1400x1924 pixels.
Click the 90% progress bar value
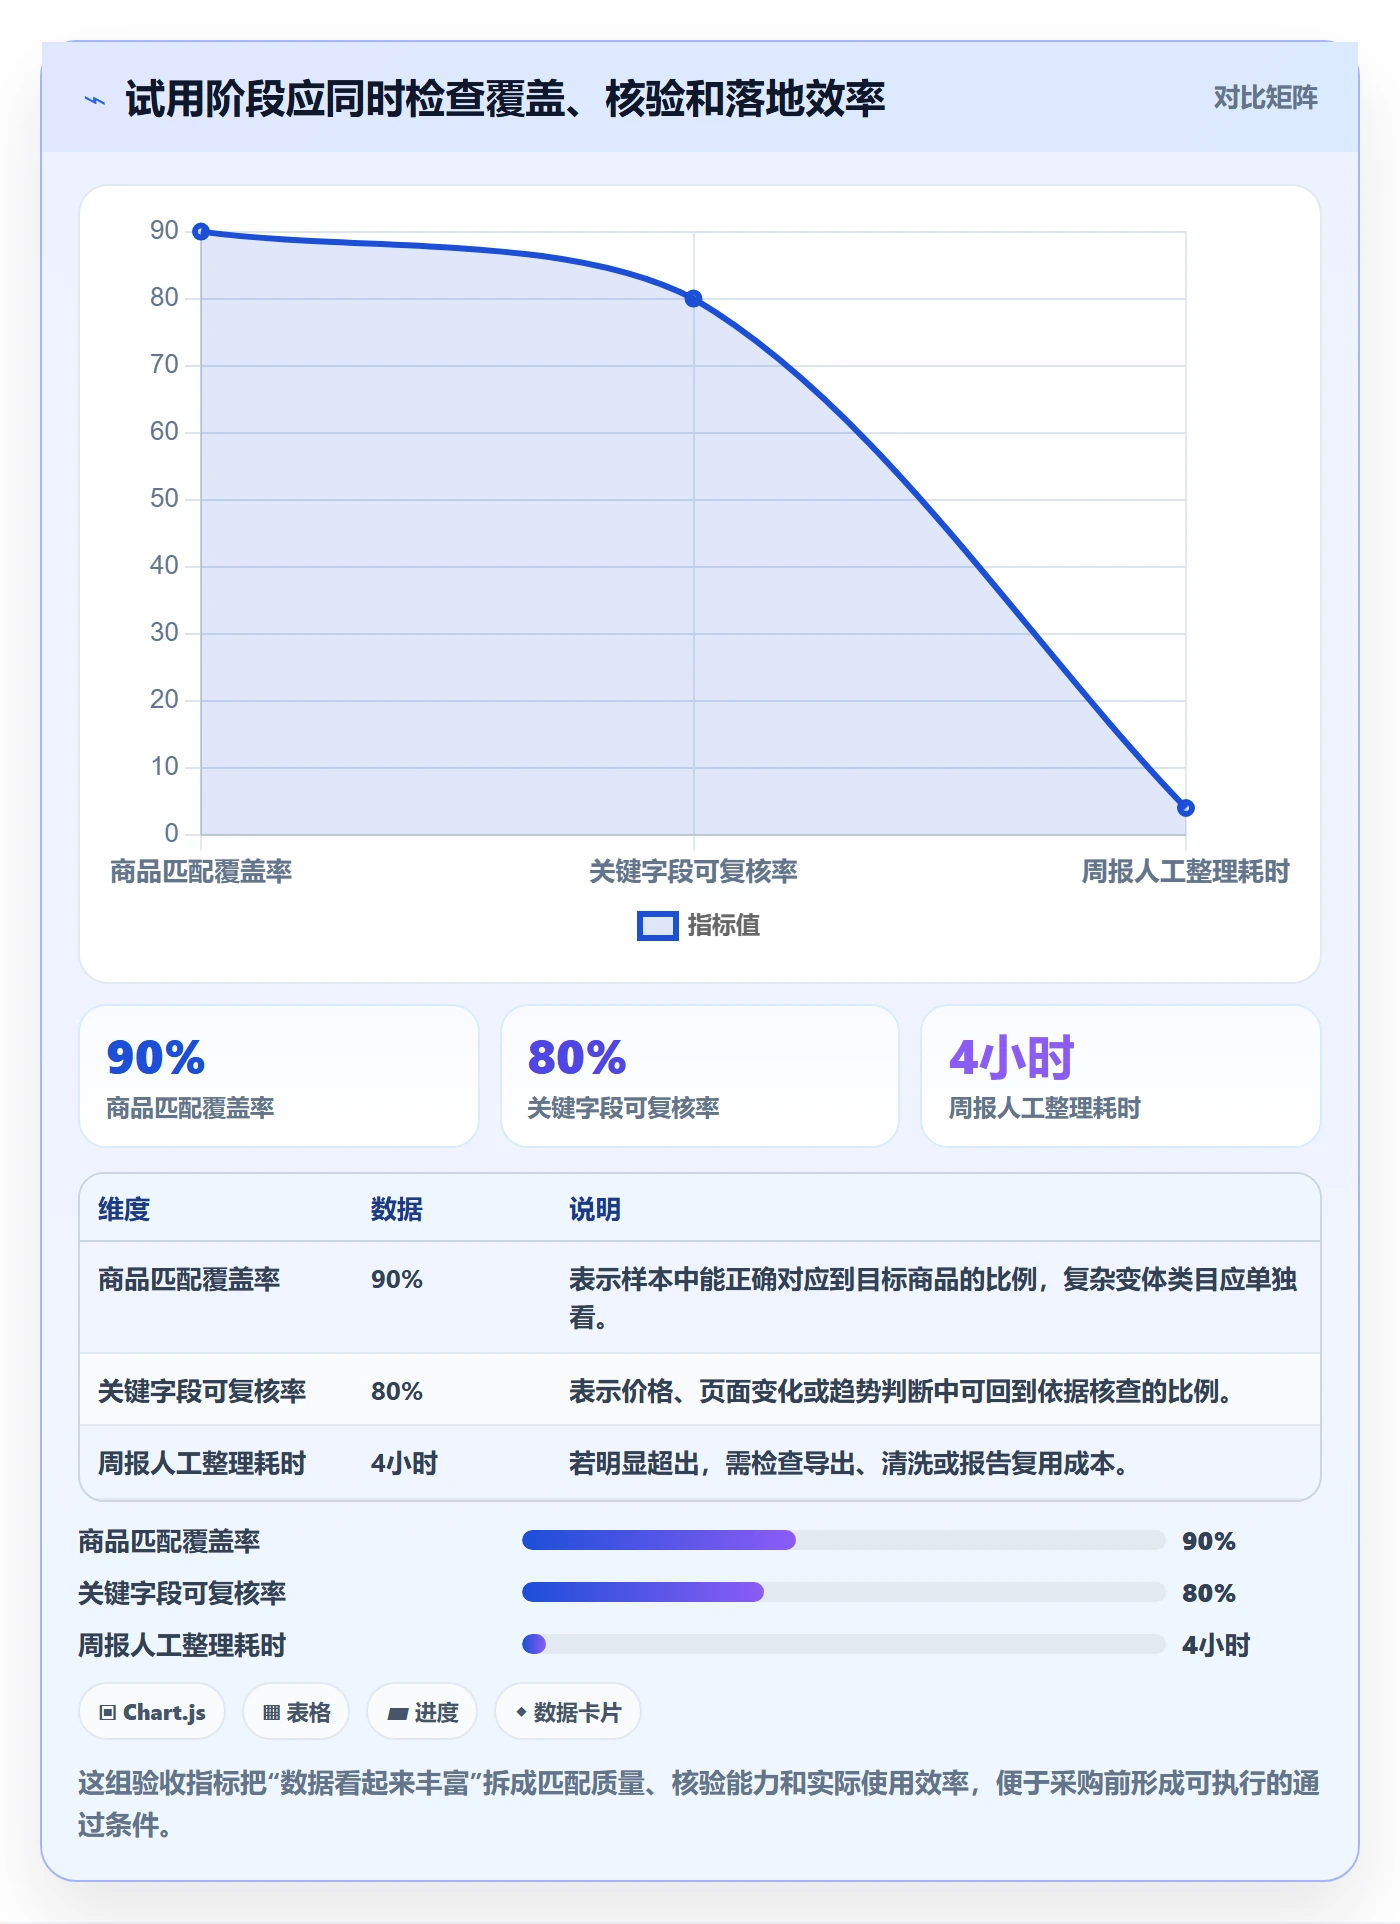(1209, 1541)
